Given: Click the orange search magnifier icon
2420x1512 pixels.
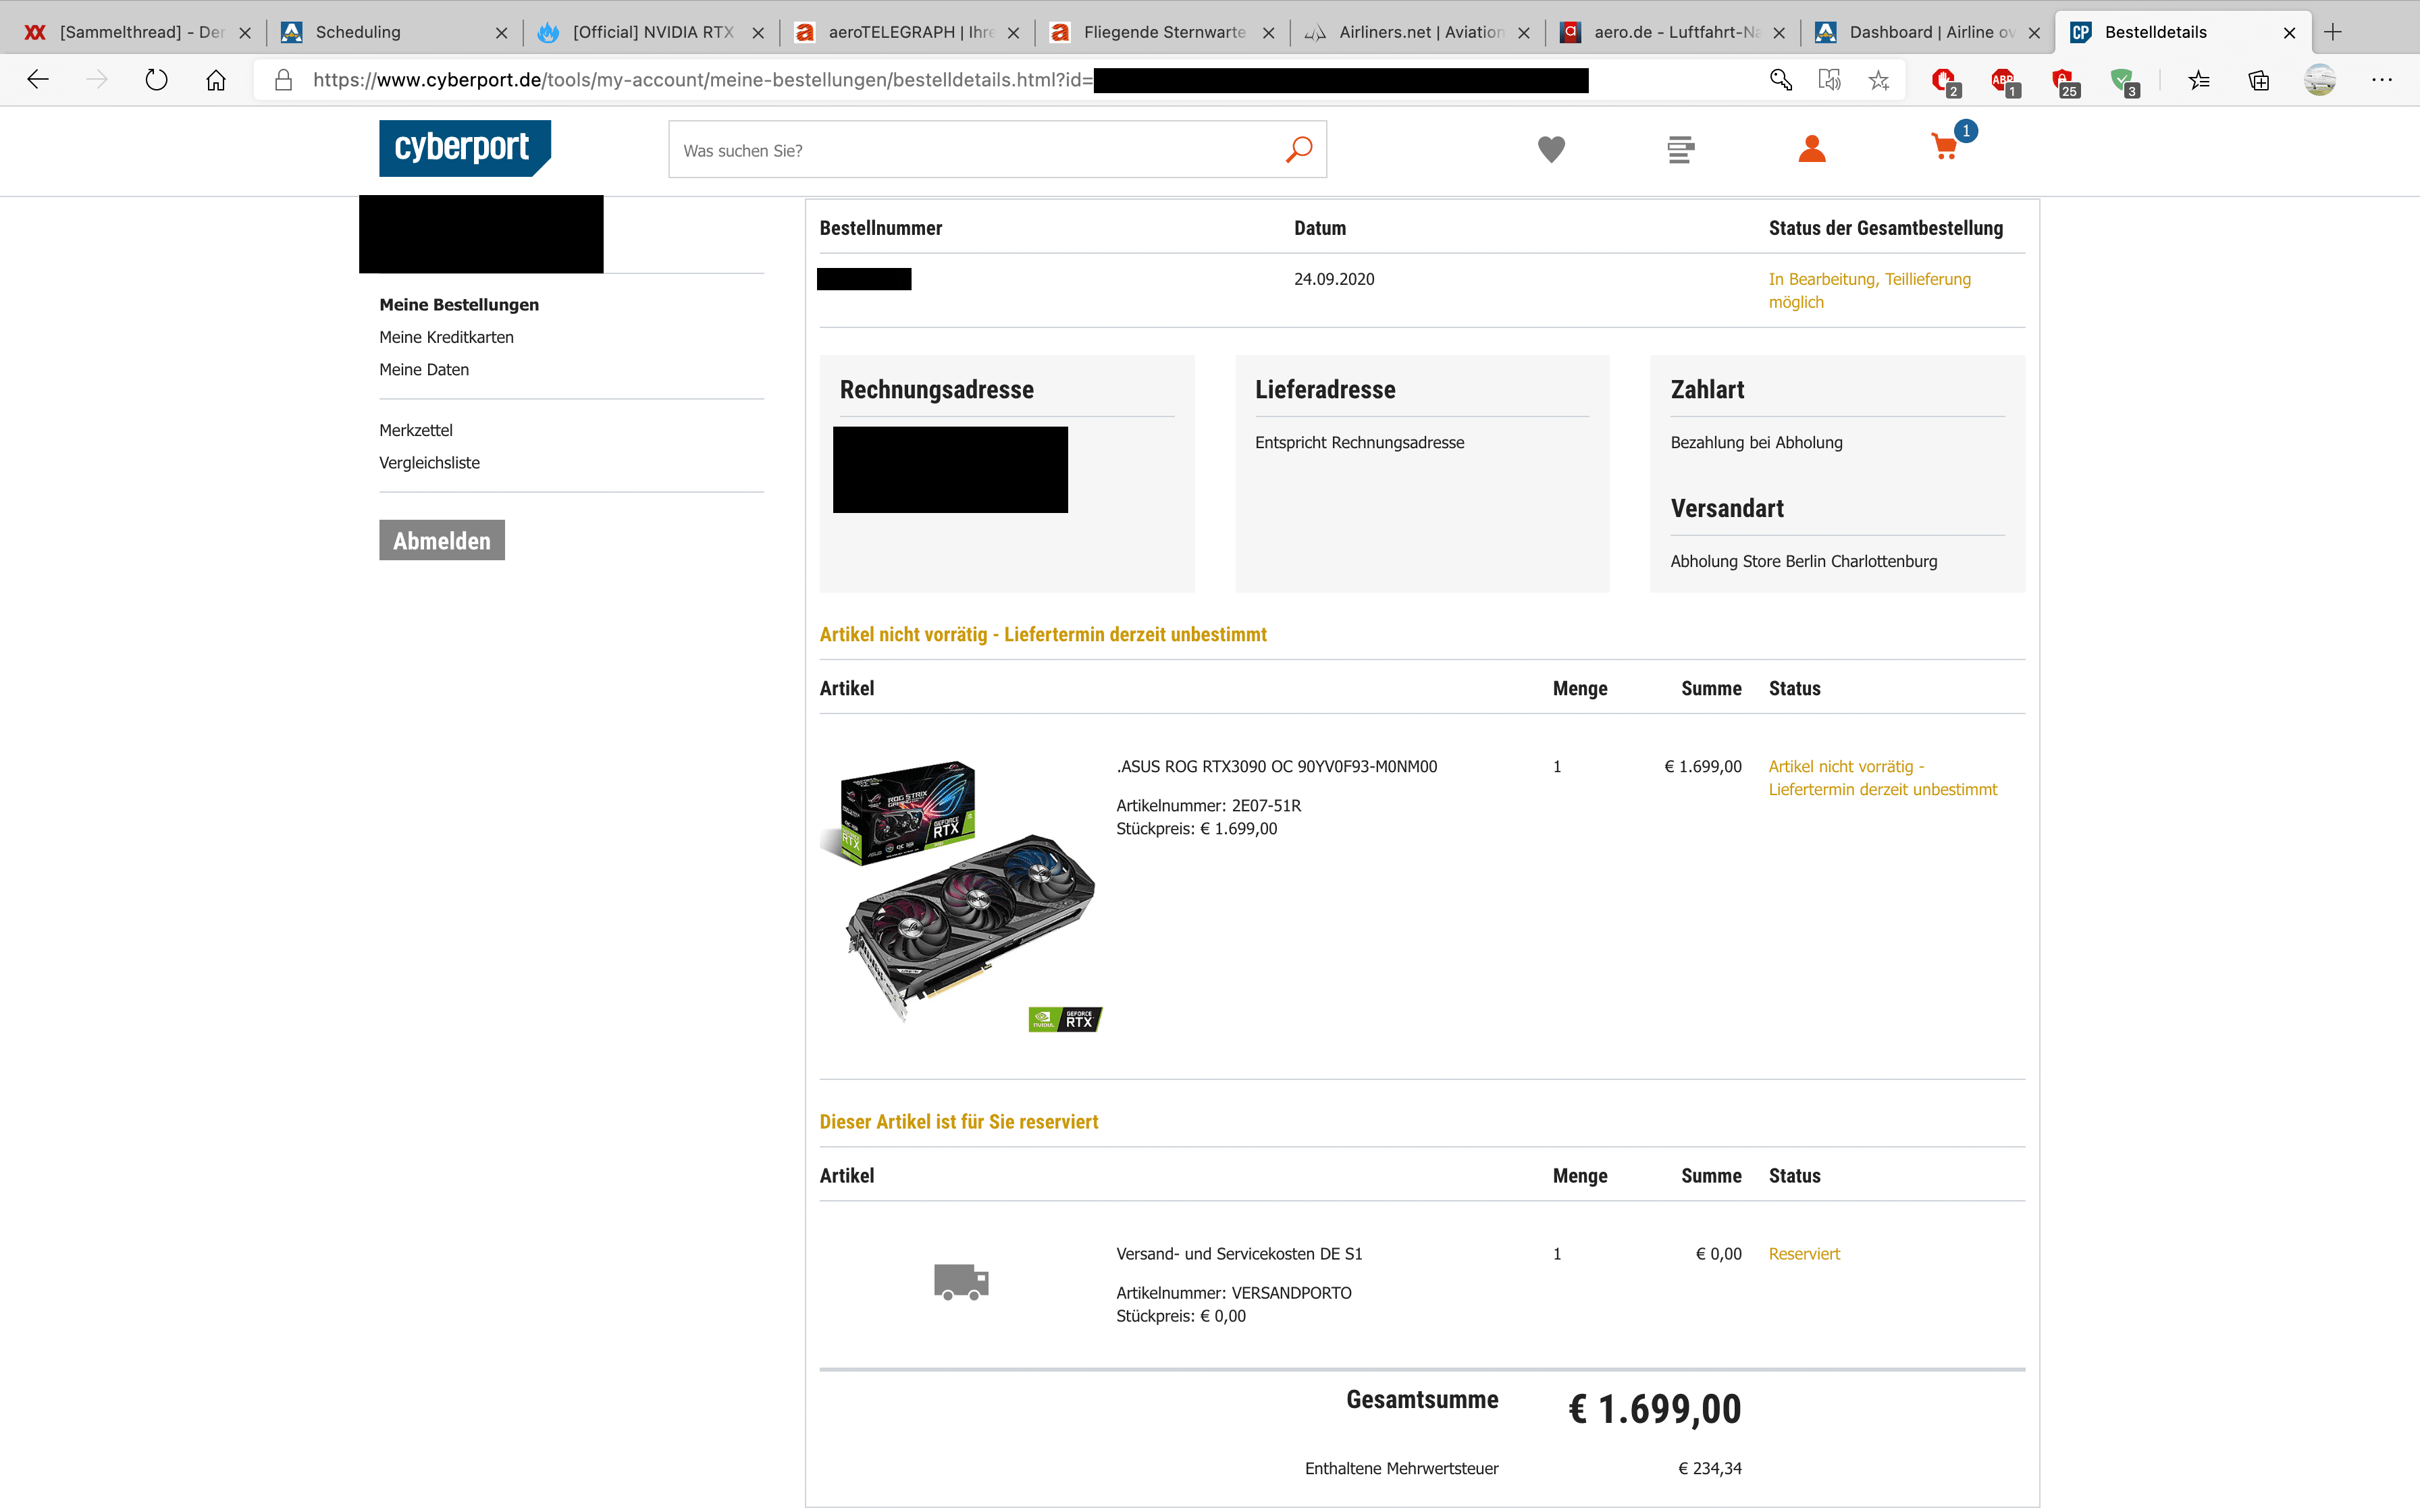Looking at the screenshot, I should coord(1299,149).
